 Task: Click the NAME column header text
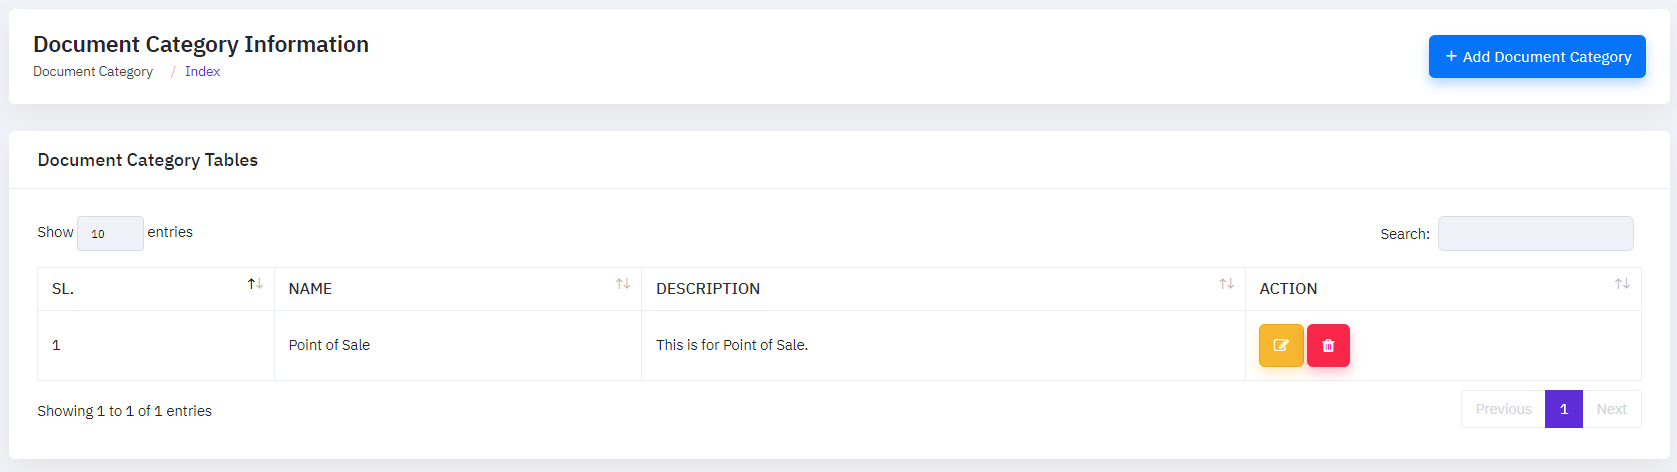click(310, 289)
